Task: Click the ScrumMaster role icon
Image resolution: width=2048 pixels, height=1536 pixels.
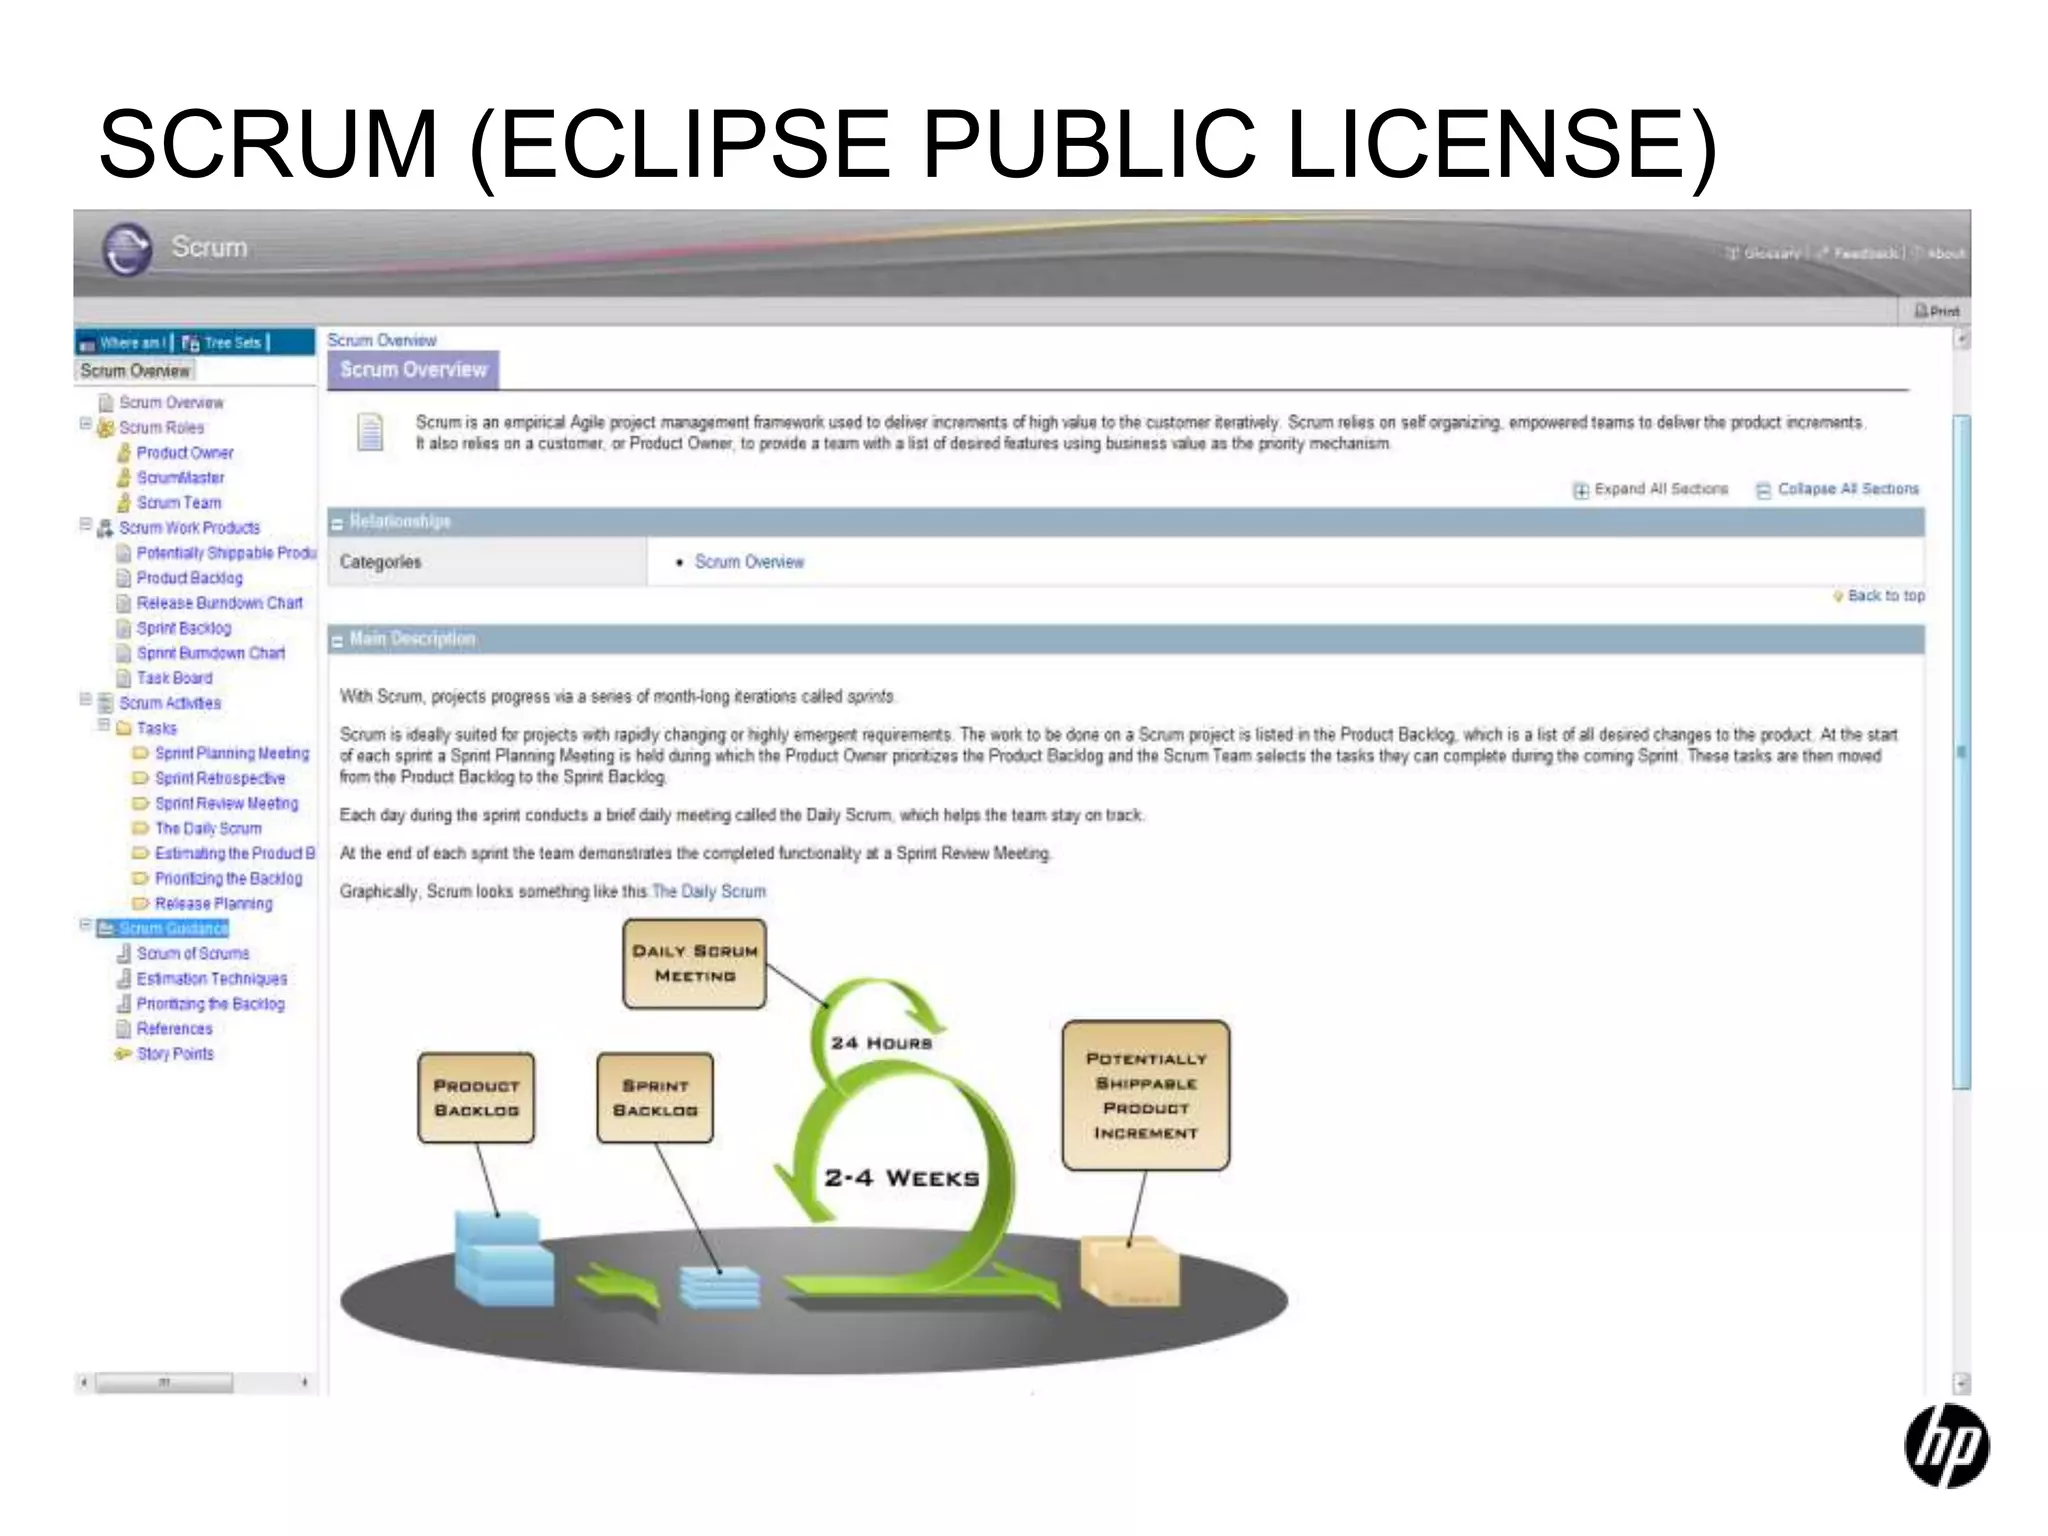Action: click(x=124, y=478)
